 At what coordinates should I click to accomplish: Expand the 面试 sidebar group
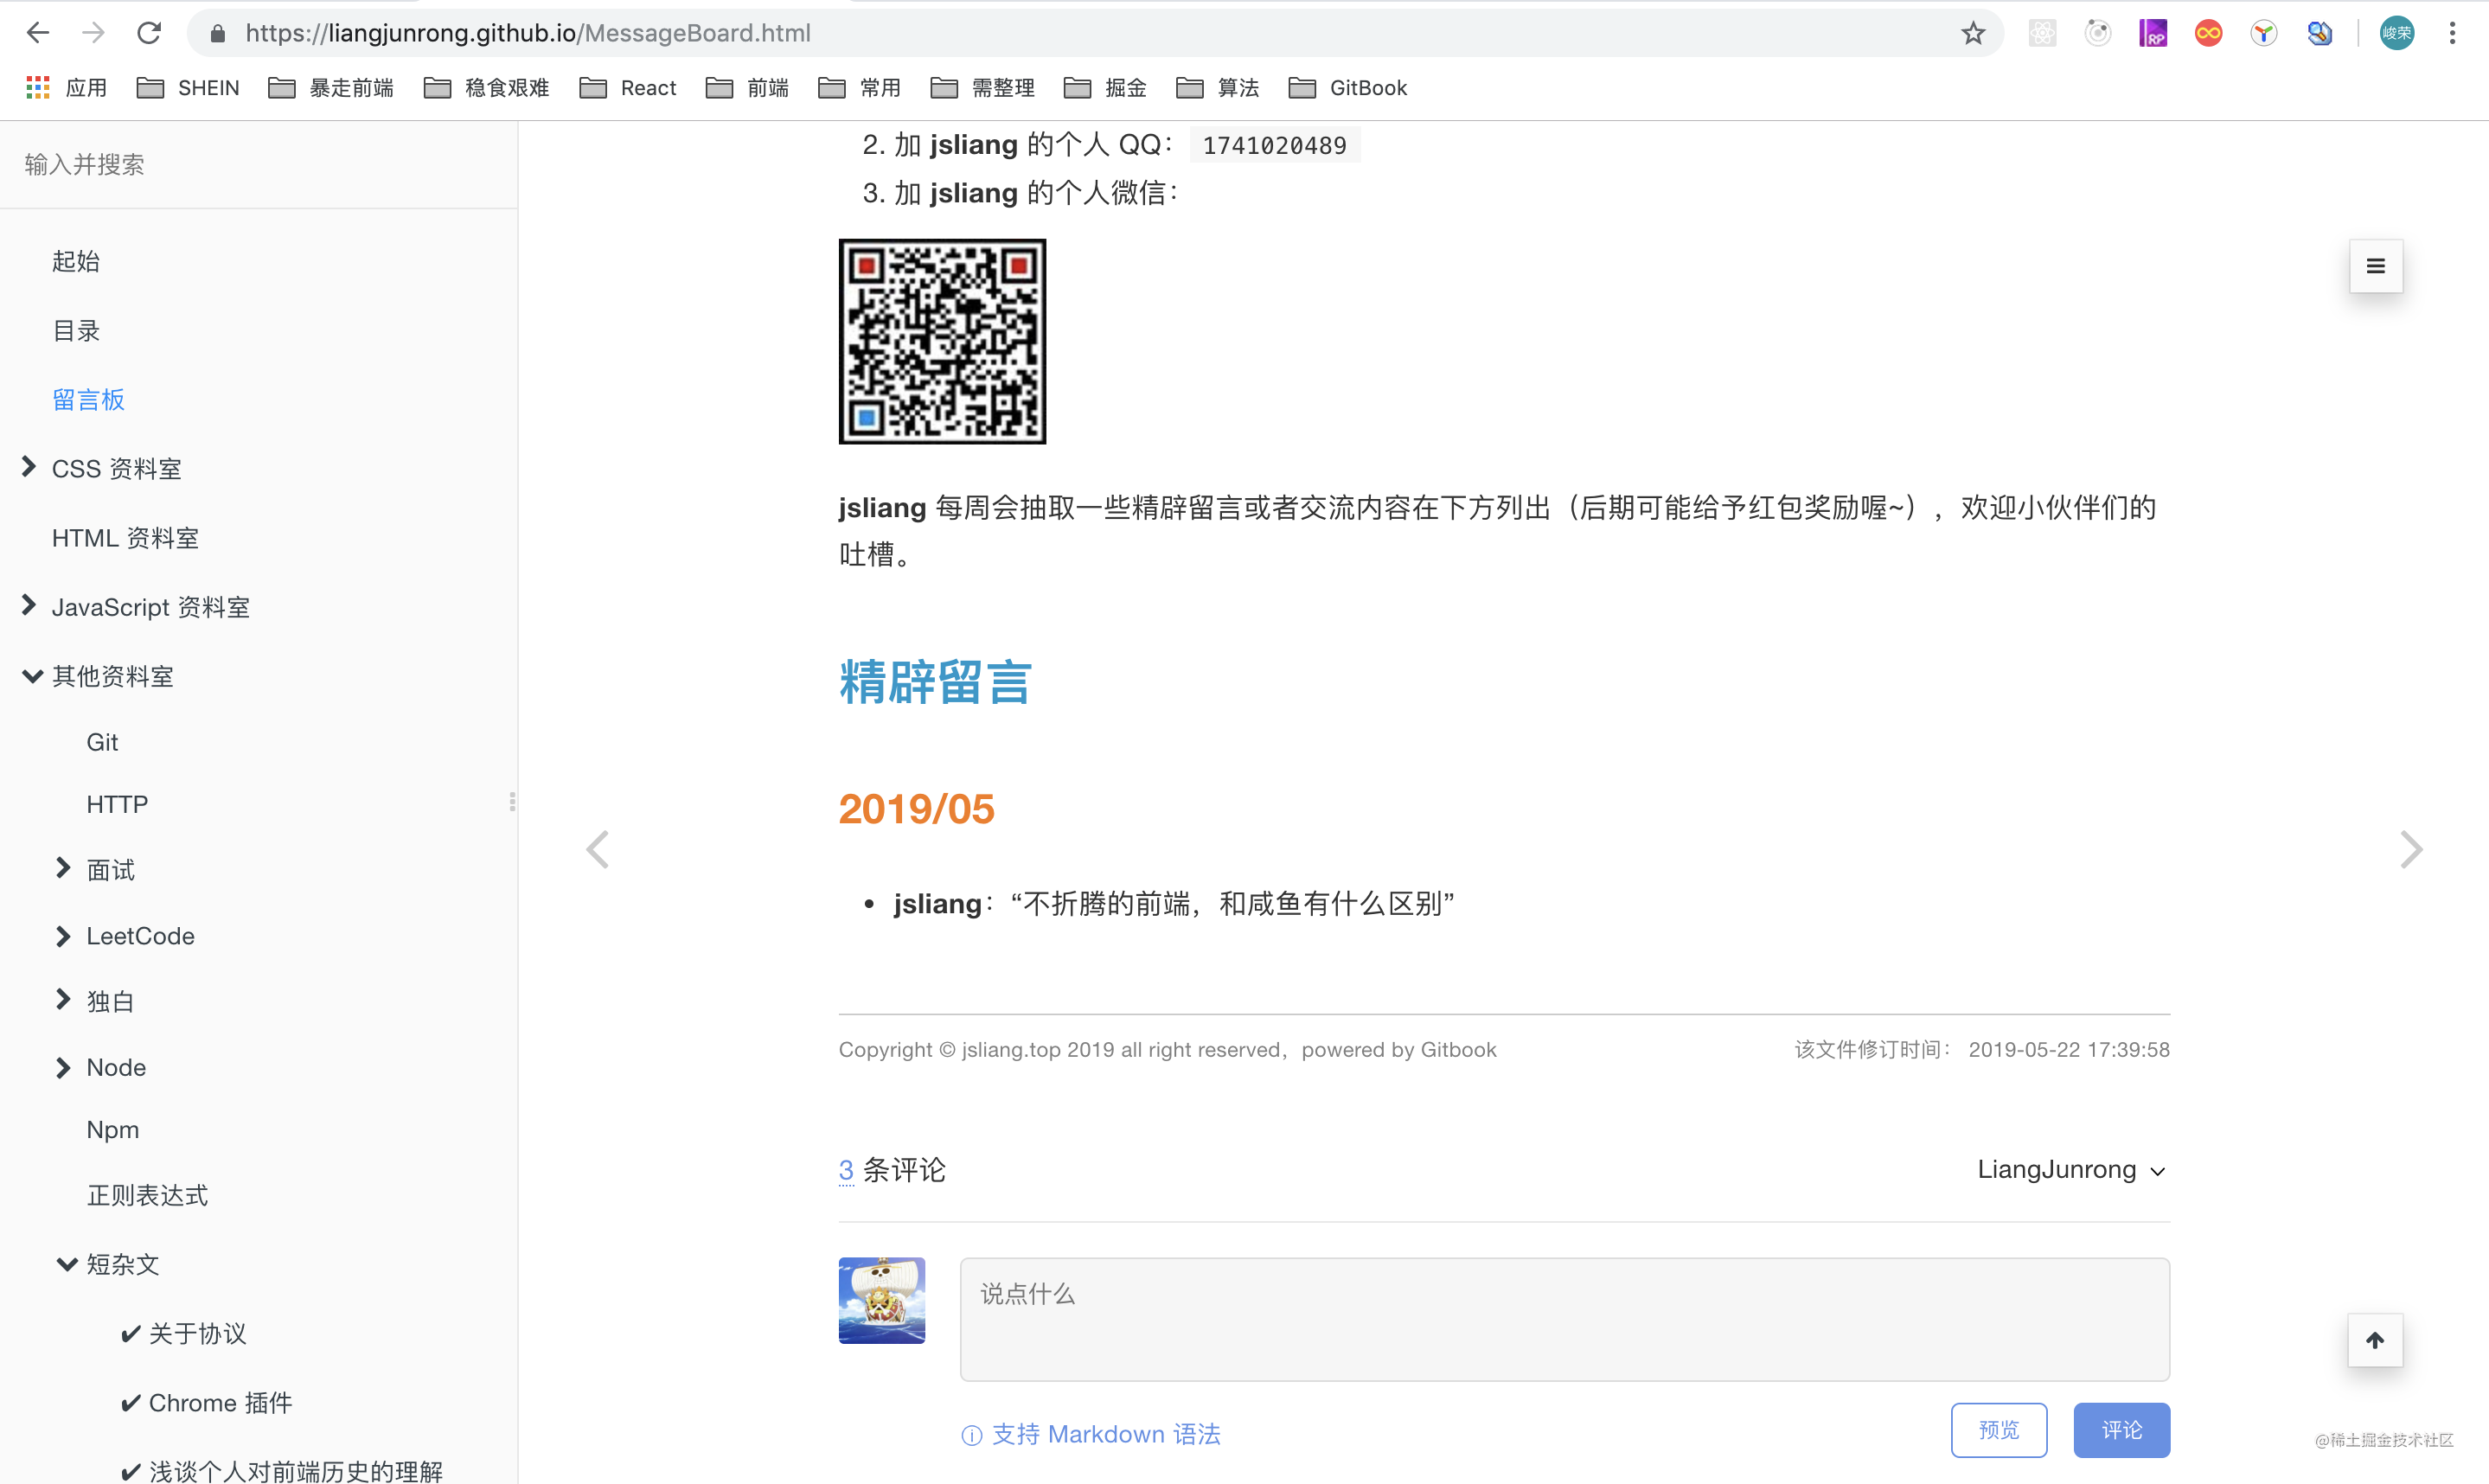[x=63, y=868]
